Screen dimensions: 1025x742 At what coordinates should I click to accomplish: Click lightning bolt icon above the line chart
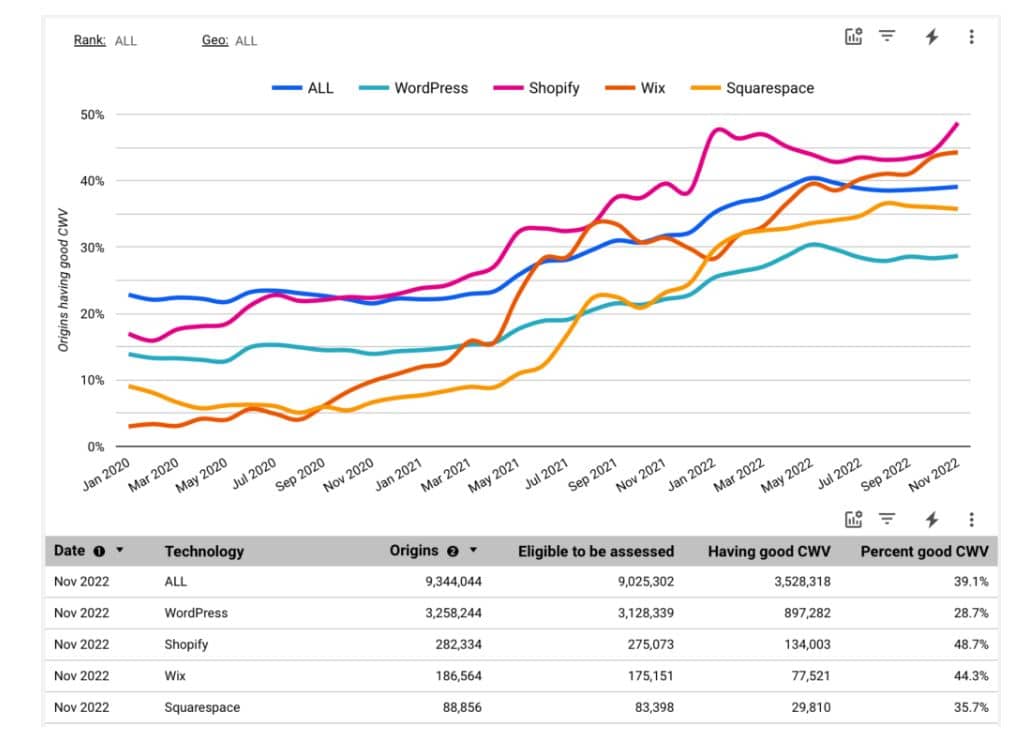pos(932,37)
